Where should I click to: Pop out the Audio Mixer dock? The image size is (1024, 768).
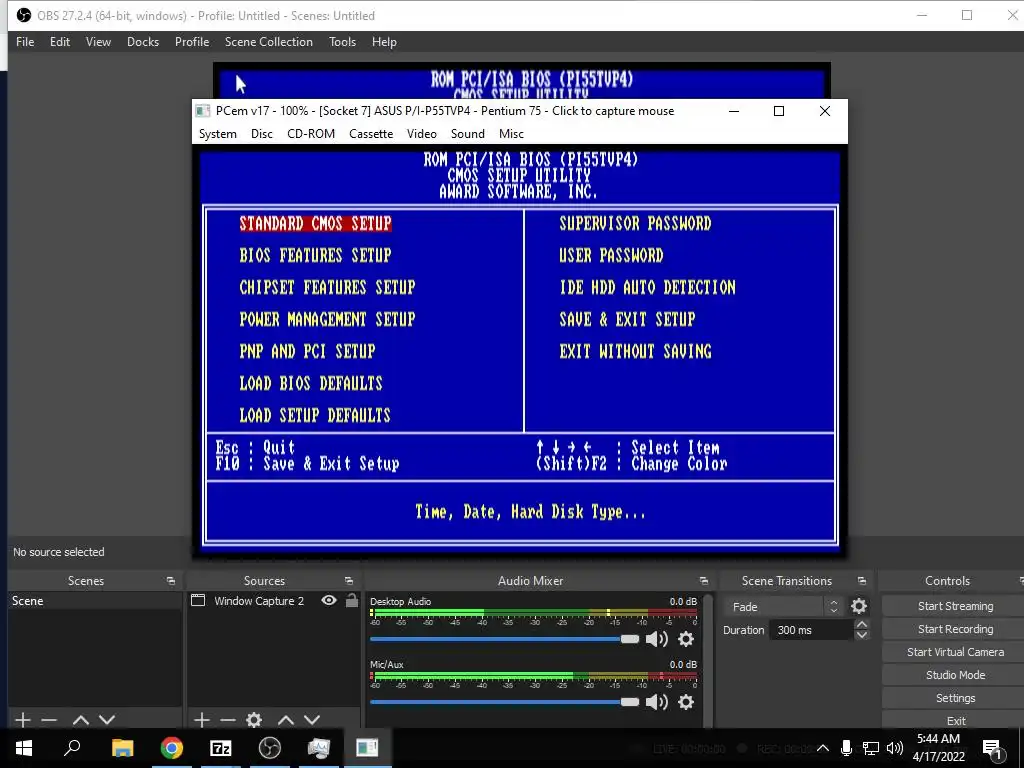703,581
